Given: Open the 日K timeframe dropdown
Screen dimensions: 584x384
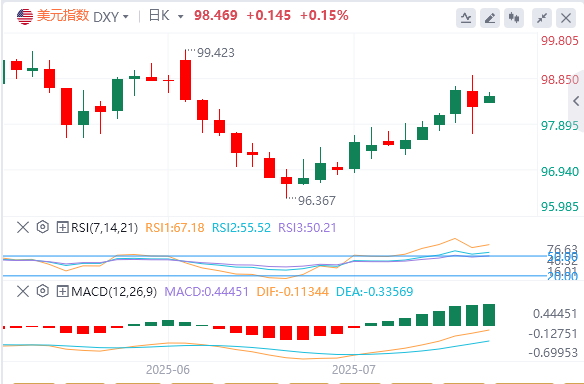Looking at the screenshot, I should (x=166, y=16).
